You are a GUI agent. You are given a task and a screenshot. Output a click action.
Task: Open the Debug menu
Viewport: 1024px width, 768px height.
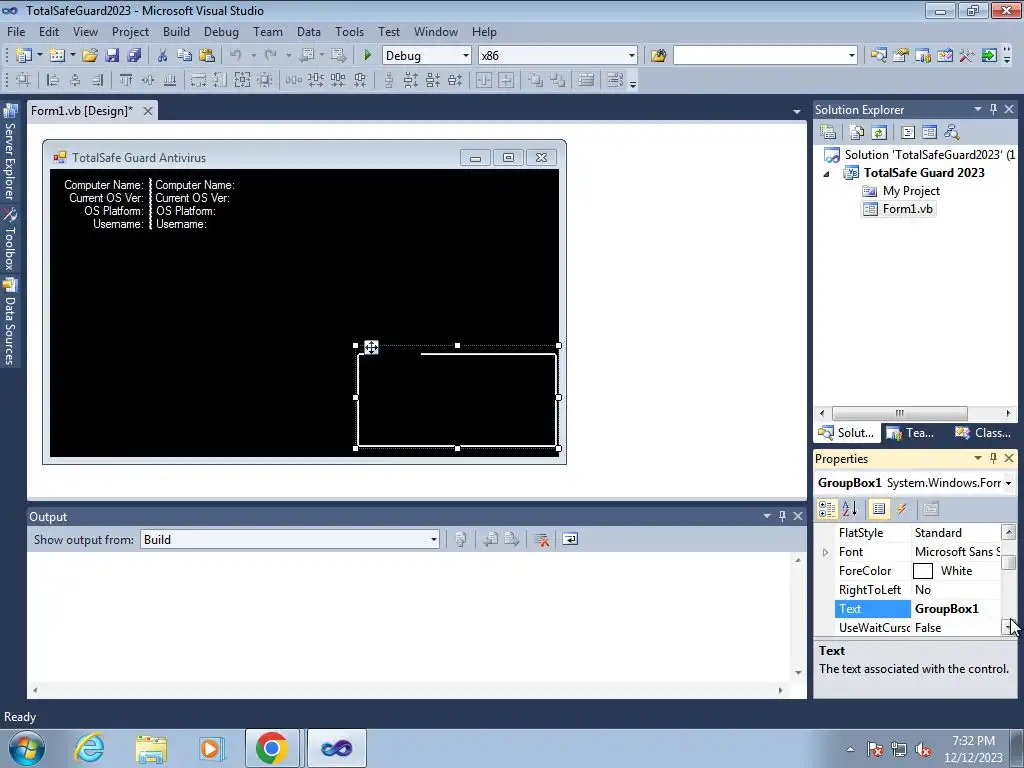point(221,31)
